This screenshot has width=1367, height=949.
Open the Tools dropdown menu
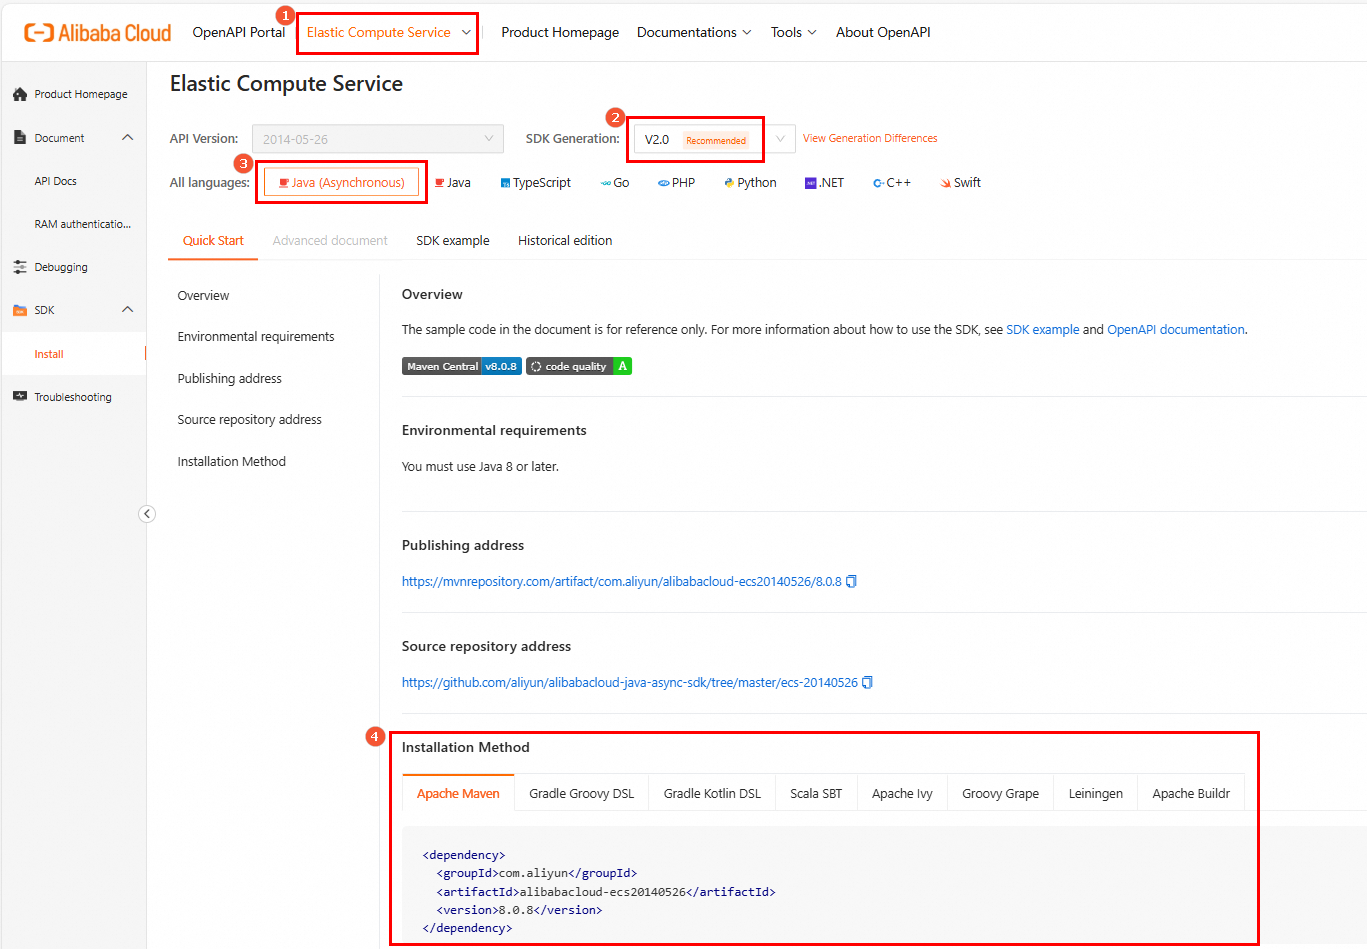(x=794, y=33)
